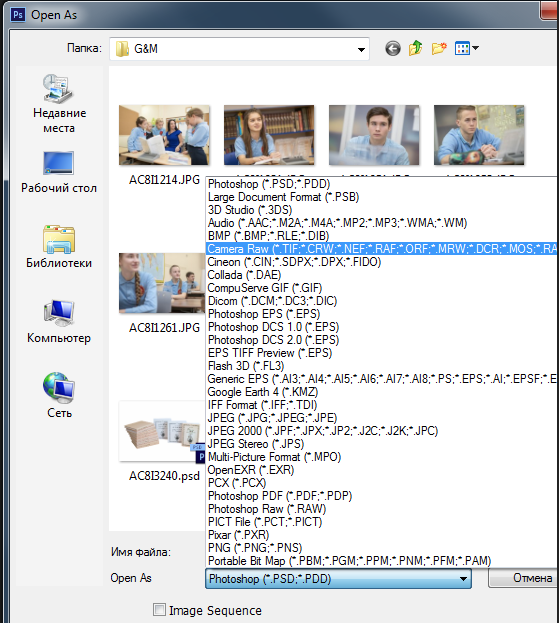
Task: Open view menu dropdown arrow
Action: [x=475, y=48]
